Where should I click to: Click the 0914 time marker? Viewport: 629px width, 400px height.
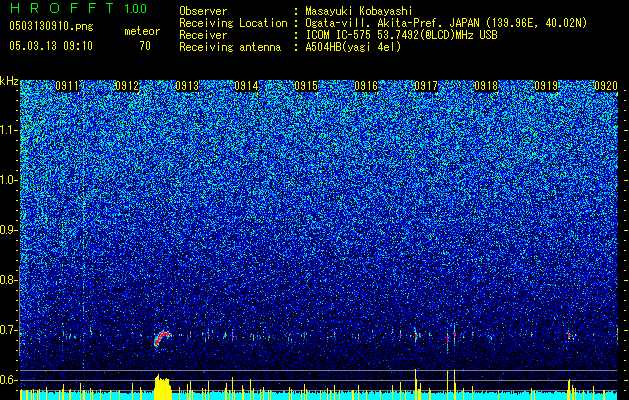246,86
